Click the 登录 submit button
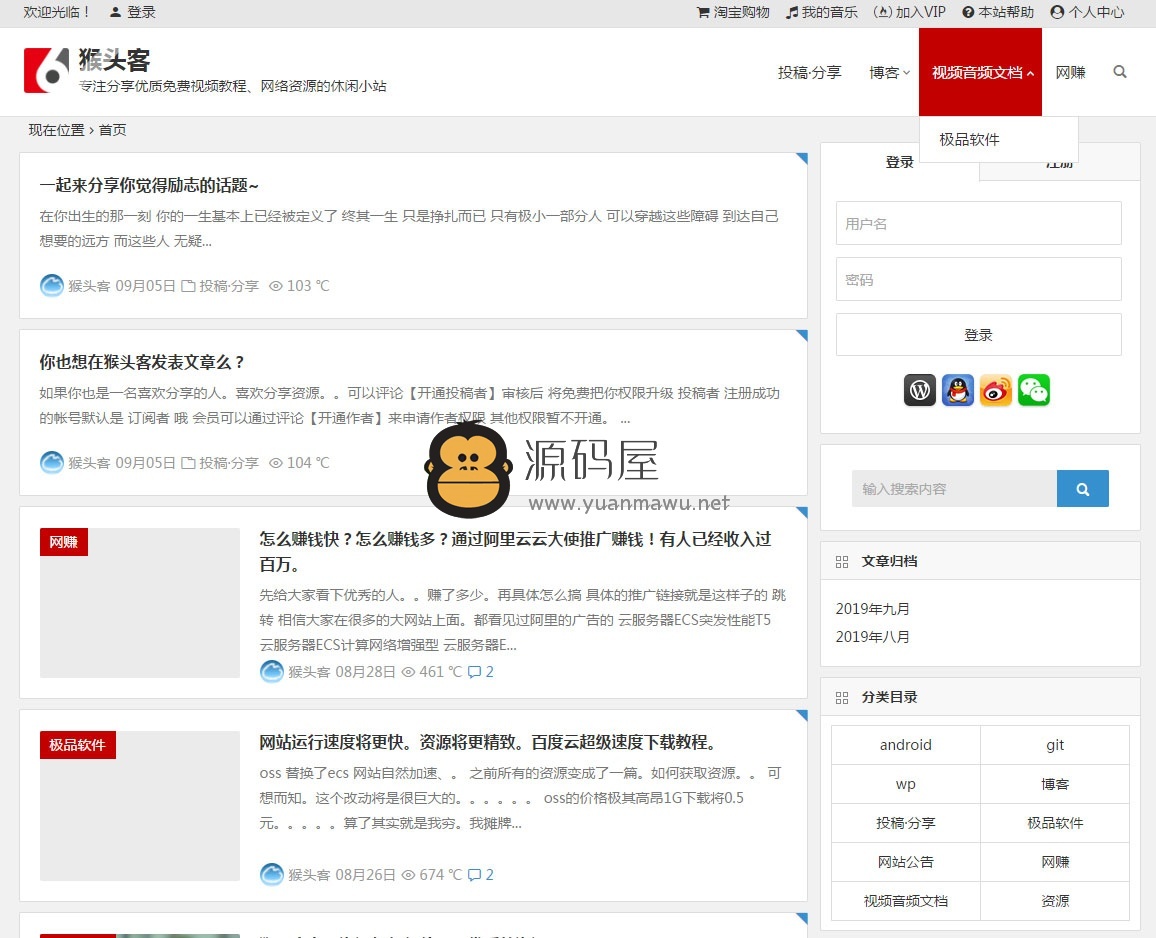Image resolution: width=1156 pixels, height=938 pixels. 978,335
